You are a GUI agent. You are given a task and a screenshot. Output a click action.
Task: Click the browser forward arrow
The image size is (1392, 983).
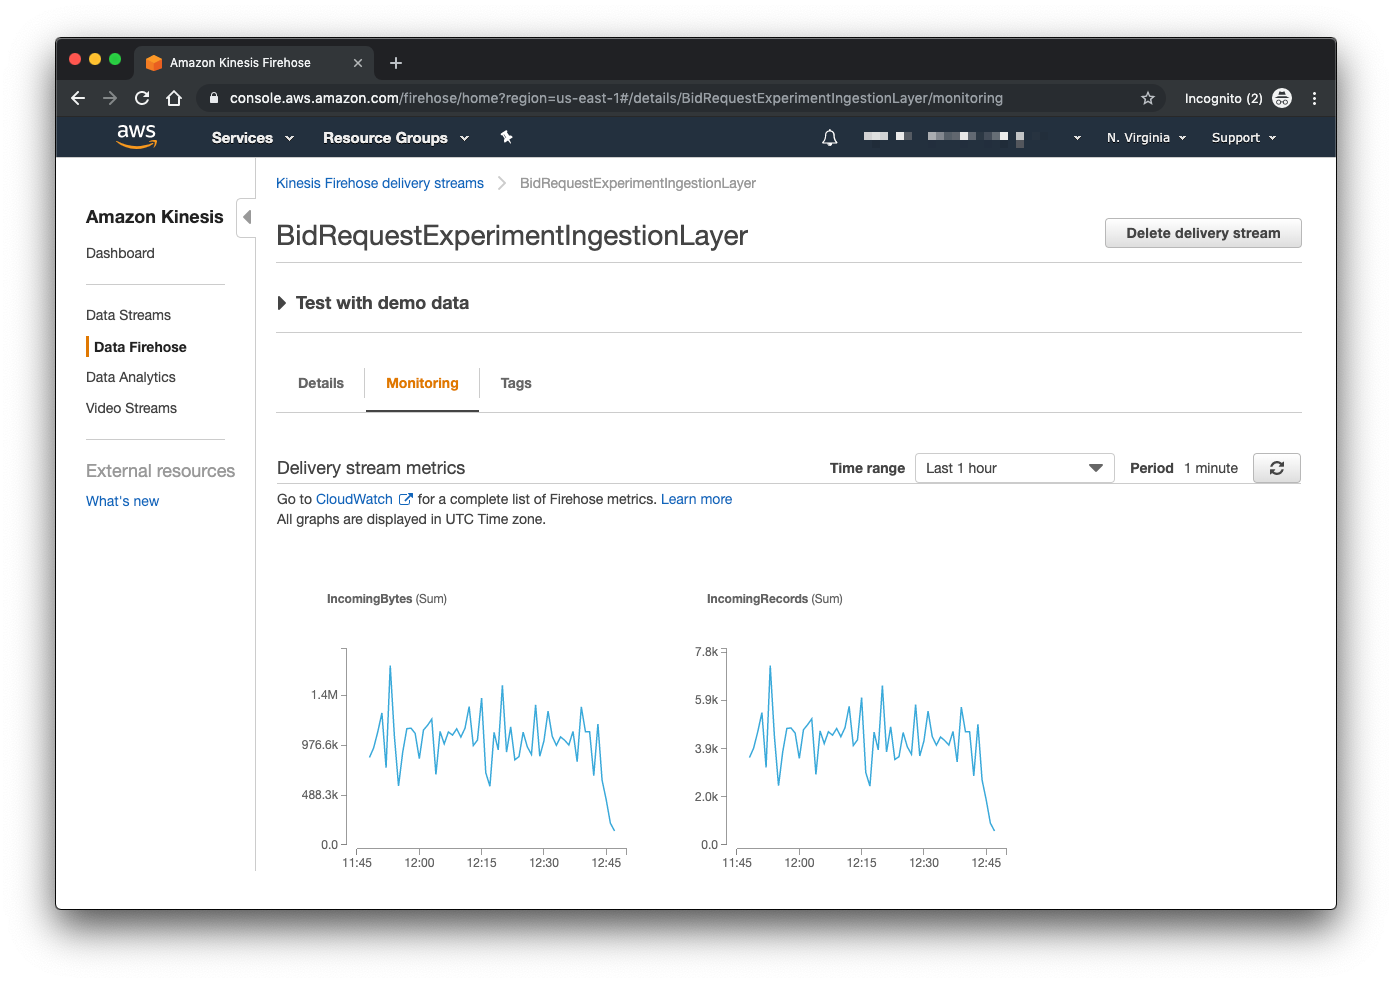point(110,98)
